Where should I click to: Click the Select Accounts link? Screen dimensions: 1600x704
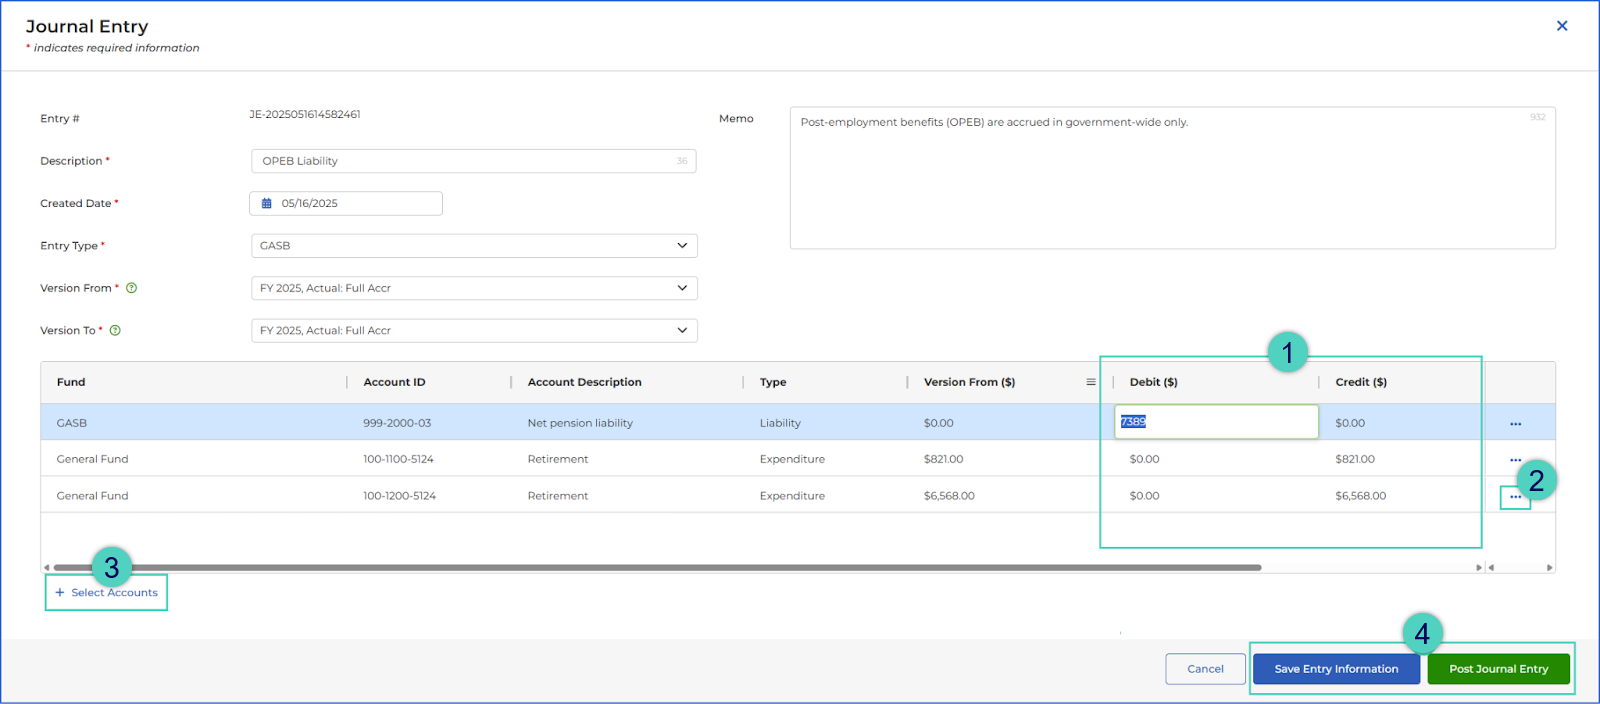pos(106,593)
